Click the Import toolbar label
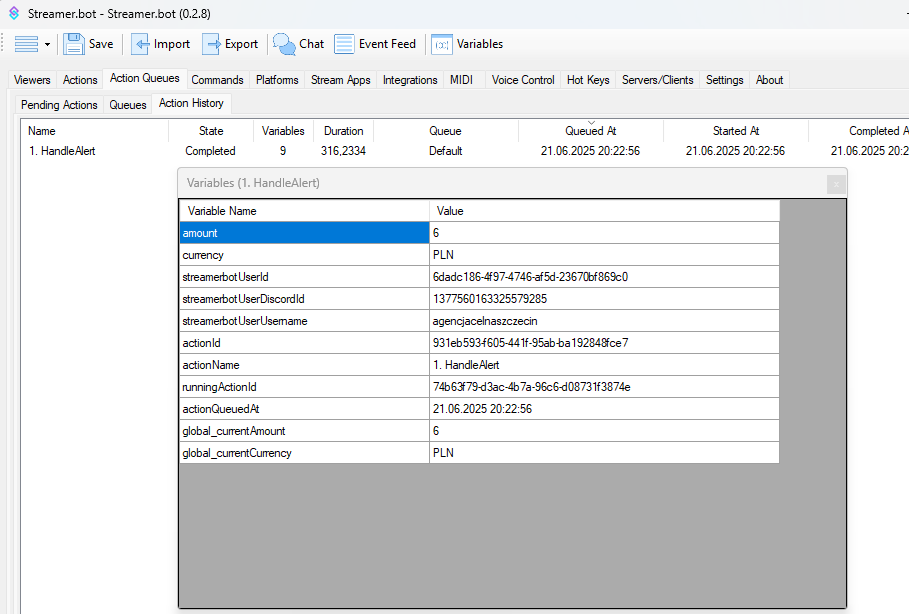909x614 pixels. [172, 44]
